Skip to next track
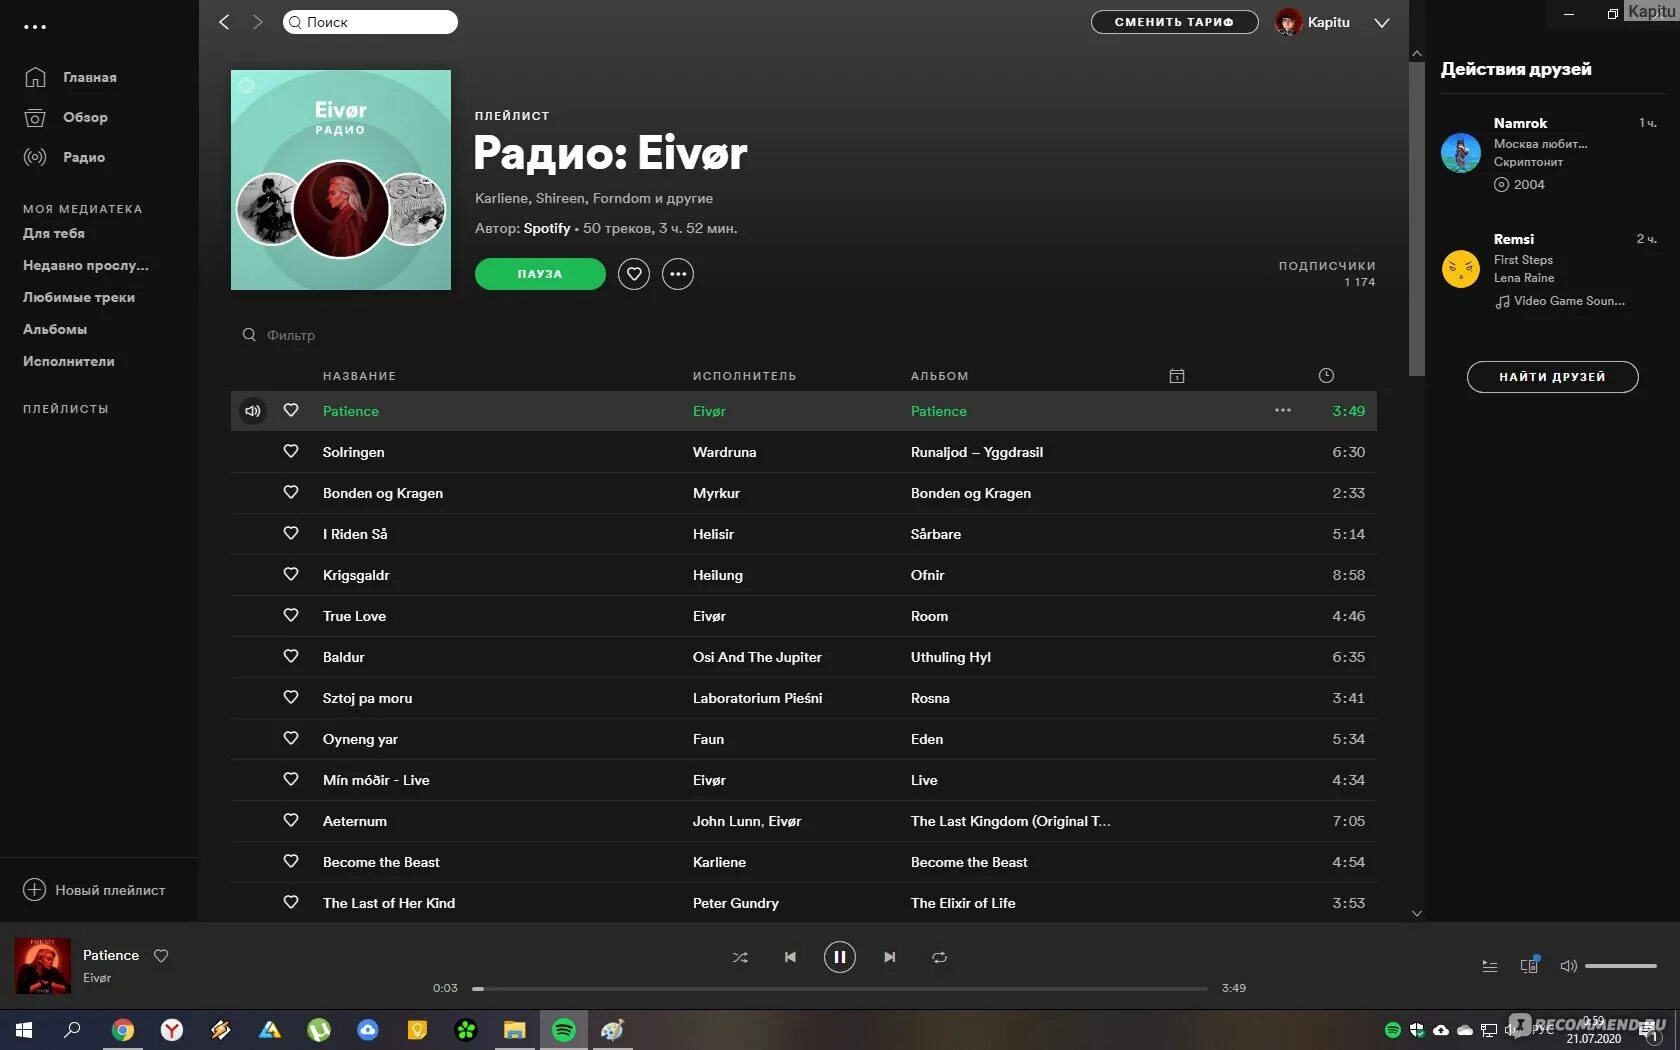 pos(890,957)
